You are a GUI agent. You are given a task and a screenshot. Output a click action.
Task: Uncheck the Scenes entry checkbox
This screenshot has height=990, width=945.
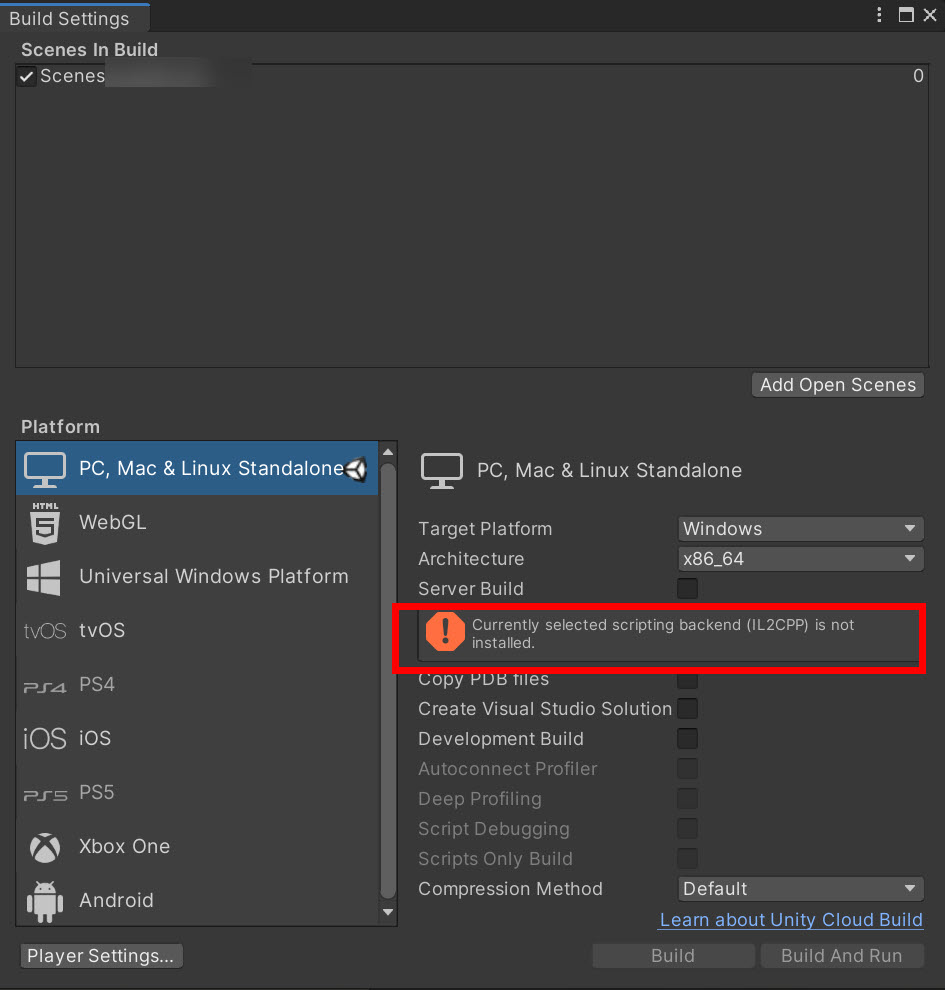pyautogui.click(x=27, y=76)
